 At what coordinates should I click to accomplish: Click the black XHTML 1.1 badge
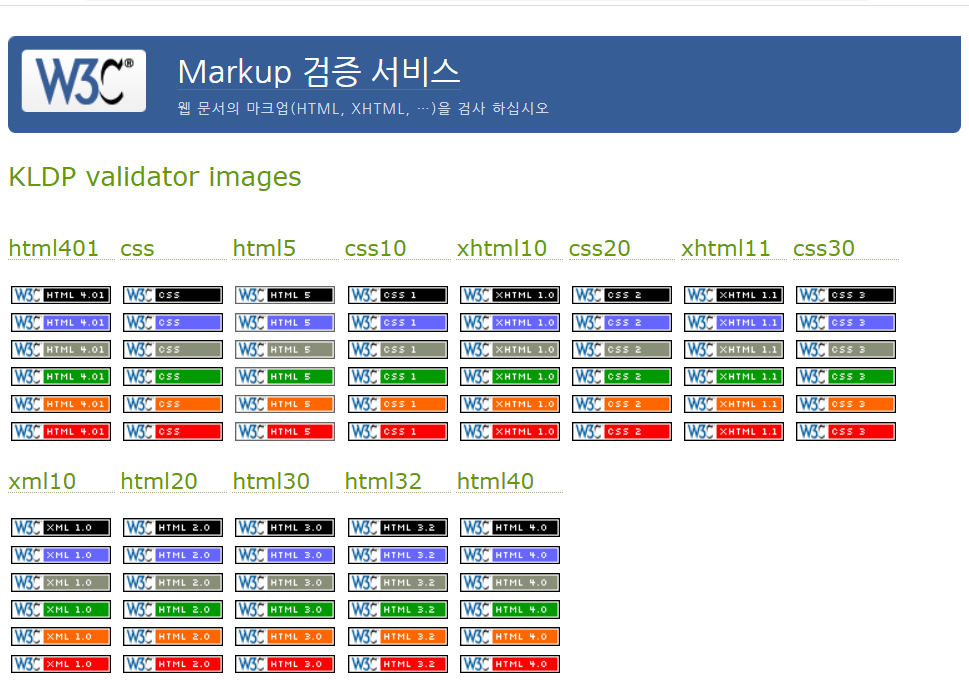734,295
